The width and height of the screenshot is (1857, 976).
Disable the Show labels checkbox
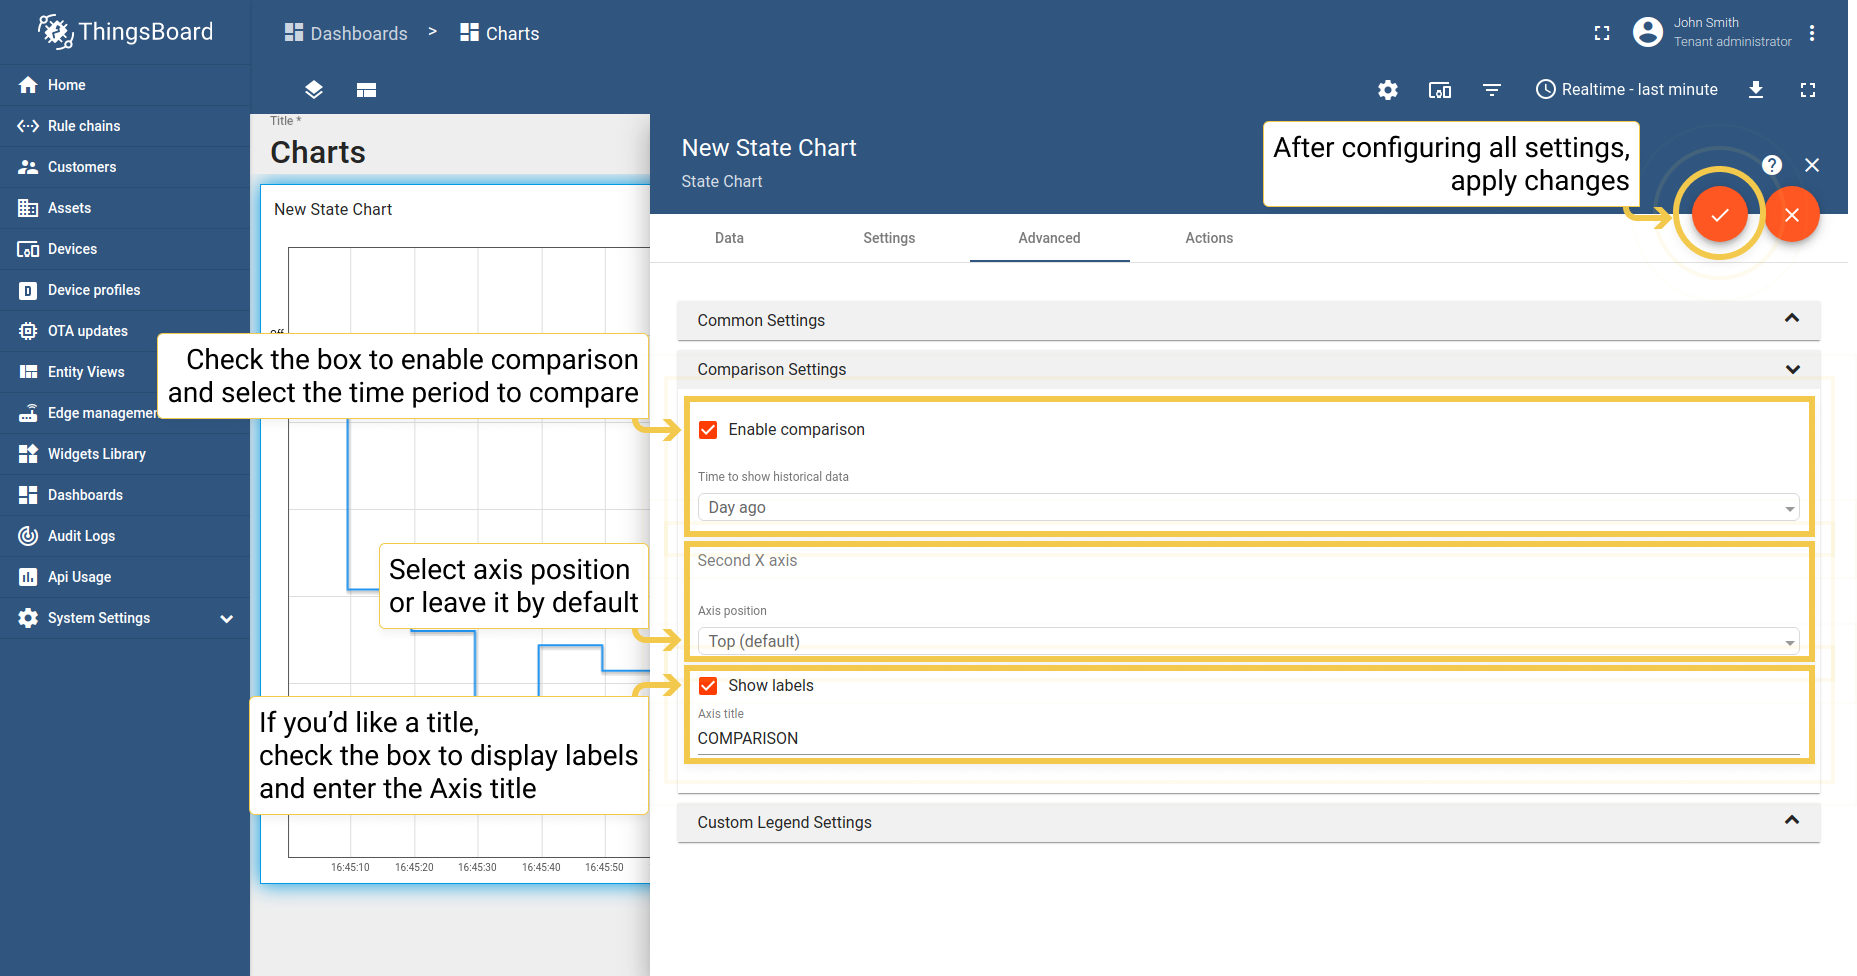coord(708,686)
